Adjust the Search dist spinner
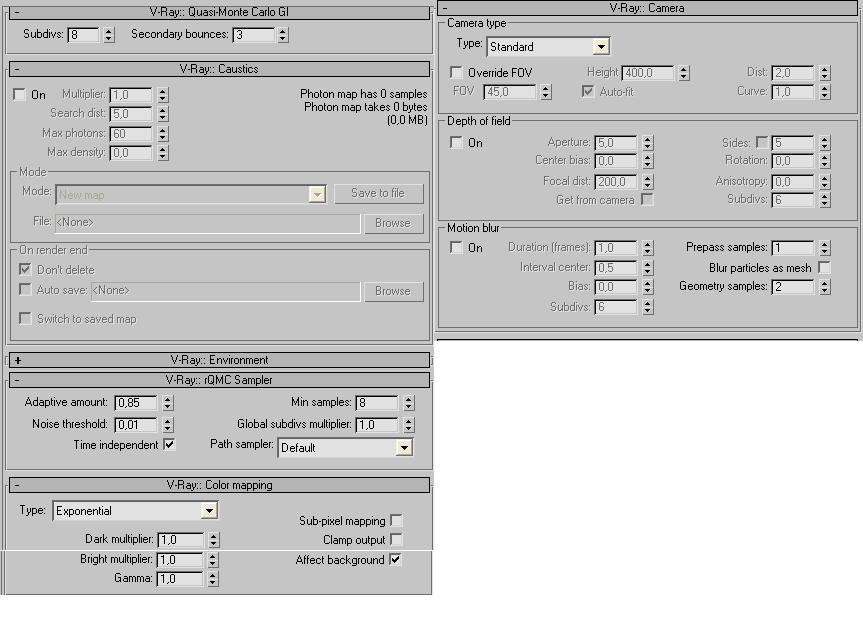This screenshot has width=863, height=620. pyautogui.click(x=162, y=114)
